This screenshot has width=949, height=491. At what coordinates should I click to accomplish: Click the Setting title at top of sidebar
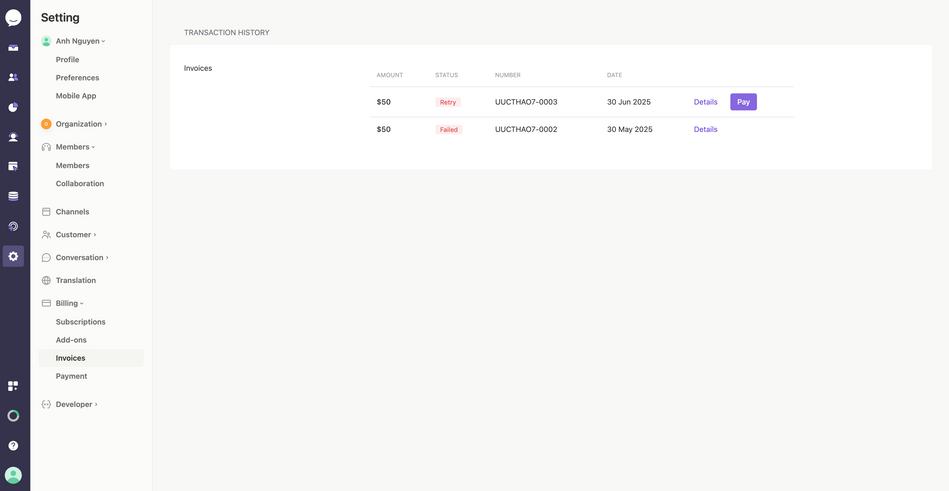click(60, 18)
